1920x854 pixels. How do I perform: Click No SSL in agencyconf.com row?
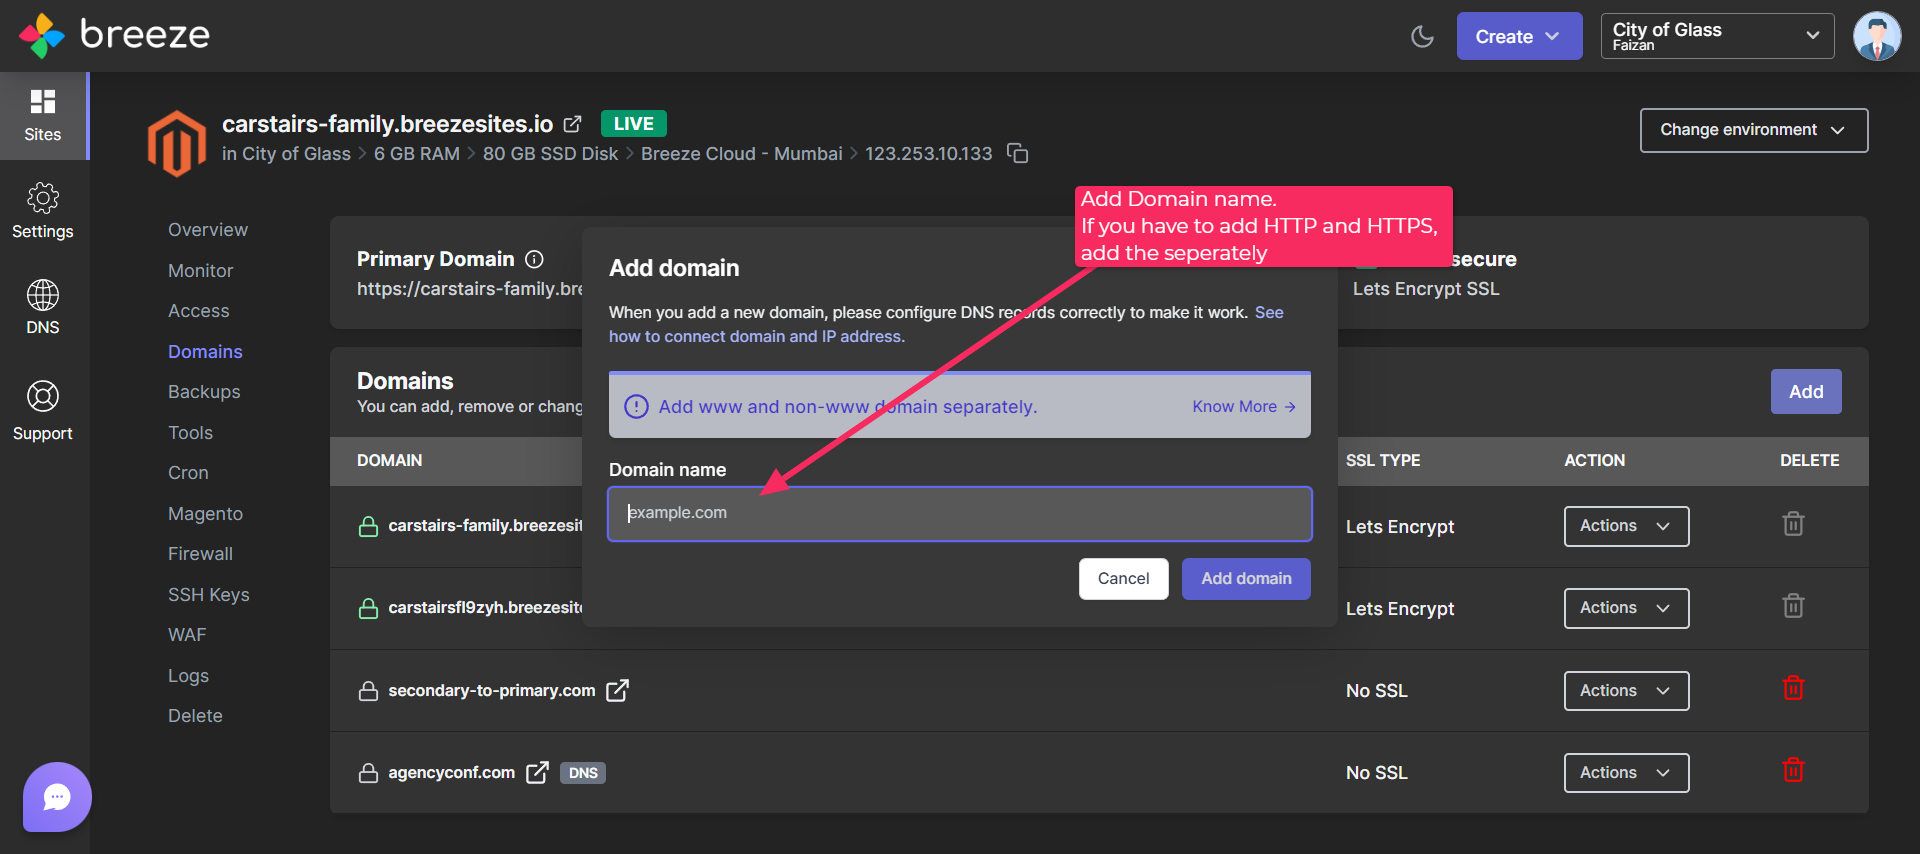tap(1377, 773)
